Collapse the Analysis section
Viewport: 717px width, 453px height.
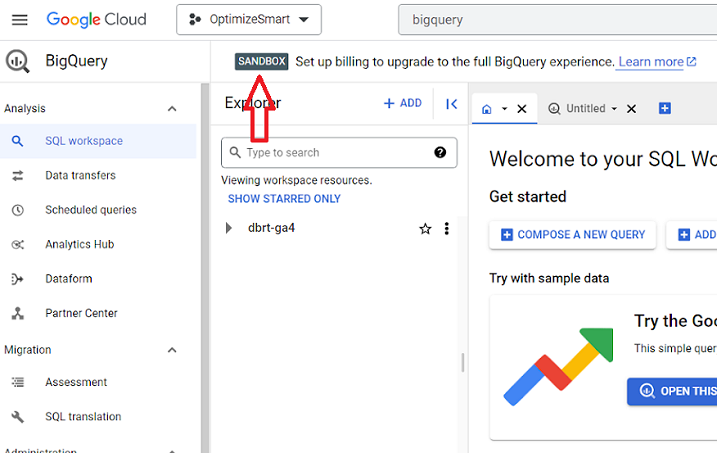point(172,109)
